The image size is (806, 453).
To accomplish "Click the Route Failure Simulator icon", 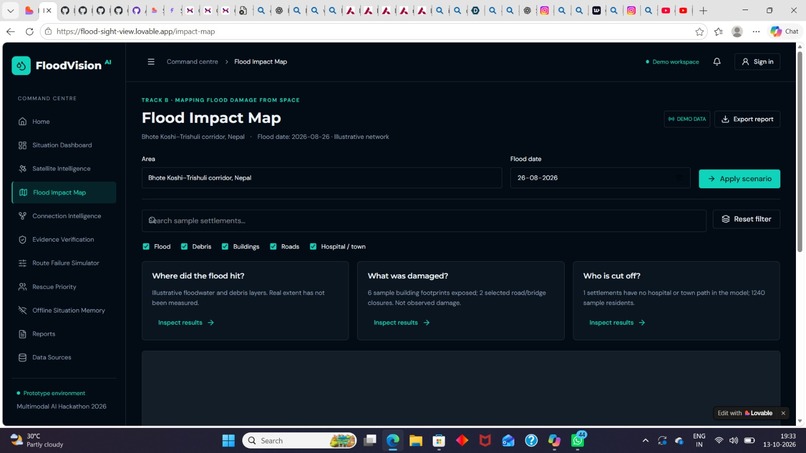I will tap(22, 263).
